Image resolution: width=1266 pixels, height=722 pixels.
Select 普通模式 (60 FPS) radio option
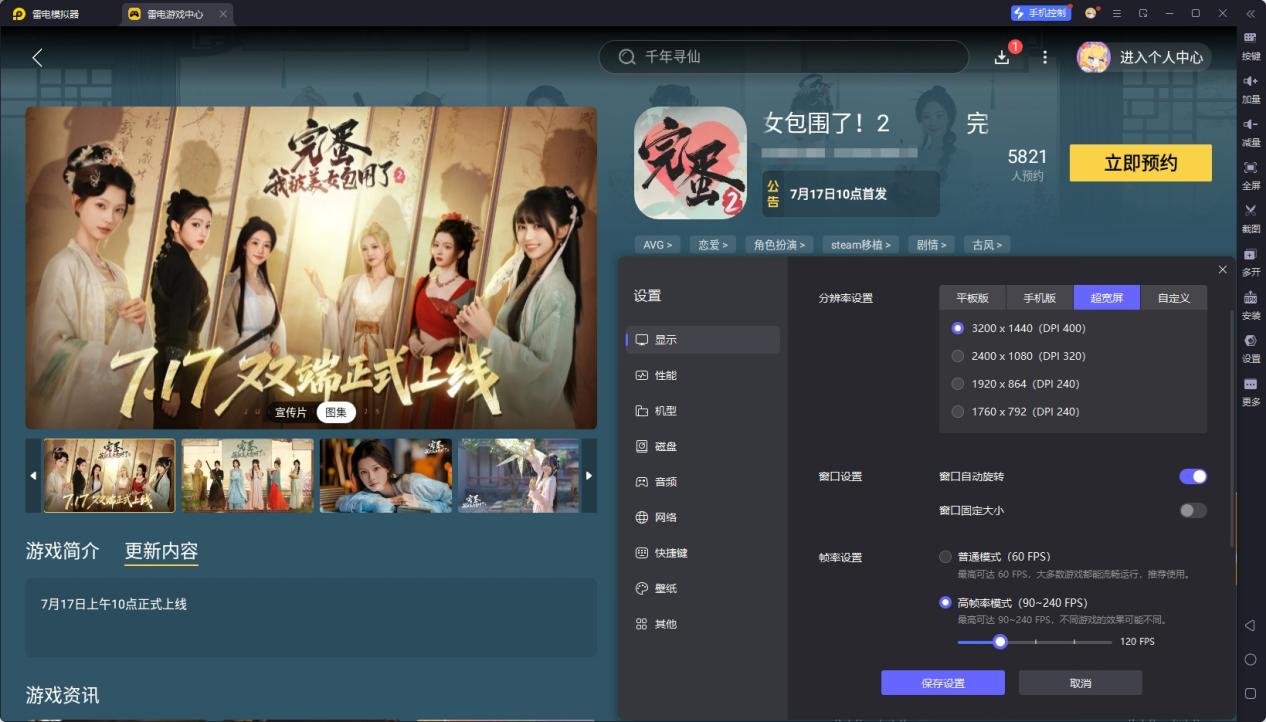pyautogui.click(x=945, y=556)
